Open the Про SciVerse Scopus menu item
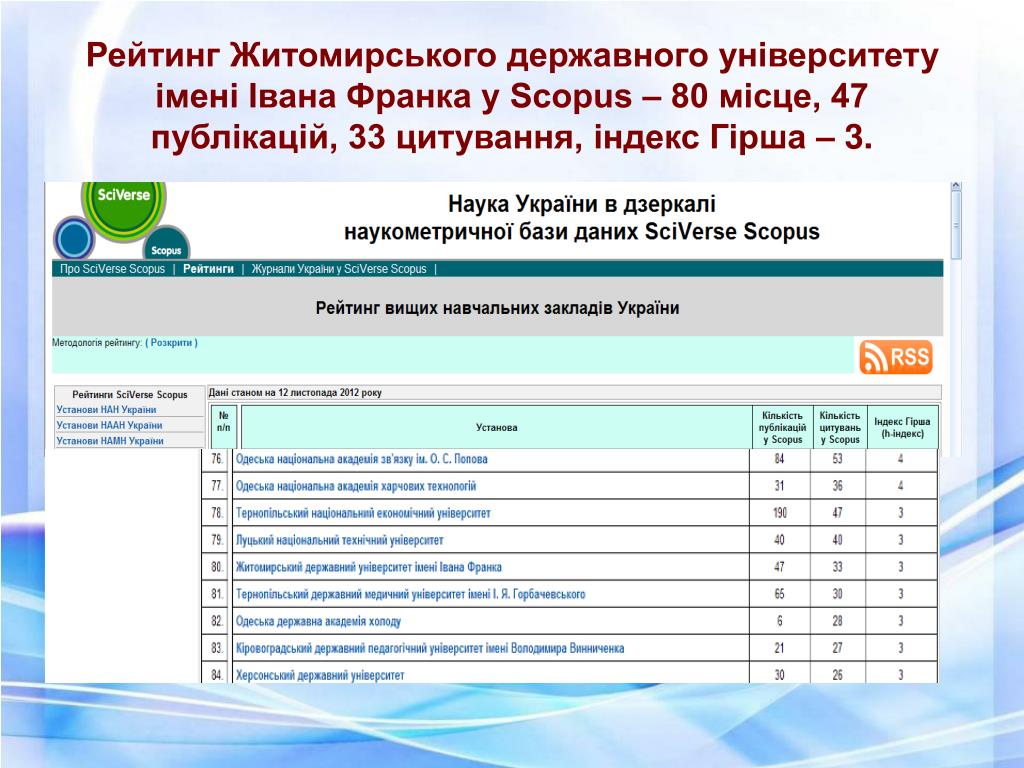This screenshot has height=768, width=1024. (112, 269)
